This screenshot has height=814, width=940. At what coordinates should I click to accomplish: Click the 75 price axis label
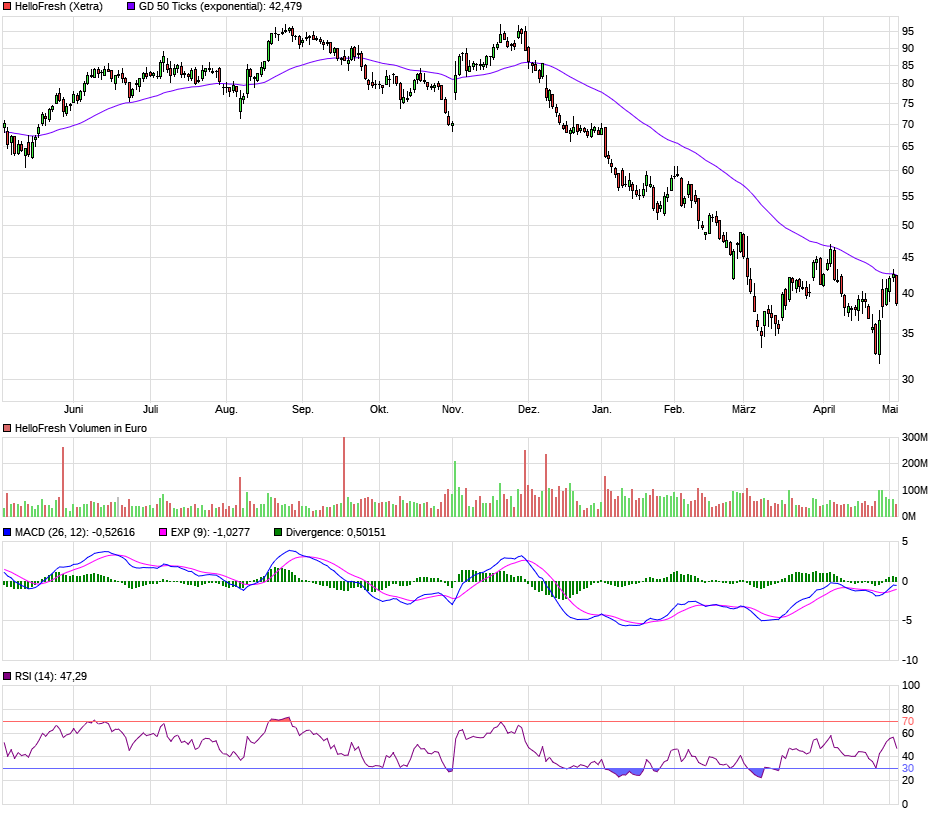tap(908, 104)
